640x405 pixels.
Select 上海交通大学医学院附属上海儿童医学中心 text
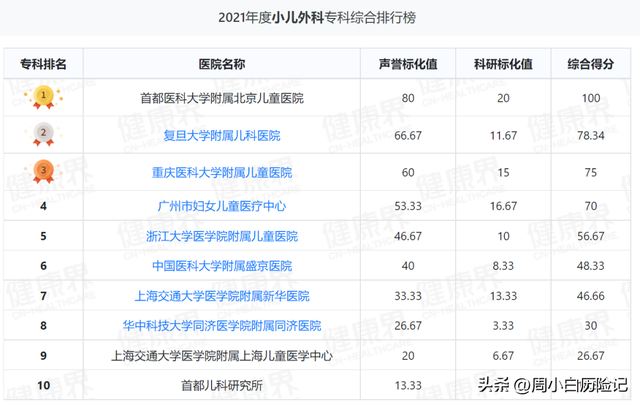coord(222,356)
